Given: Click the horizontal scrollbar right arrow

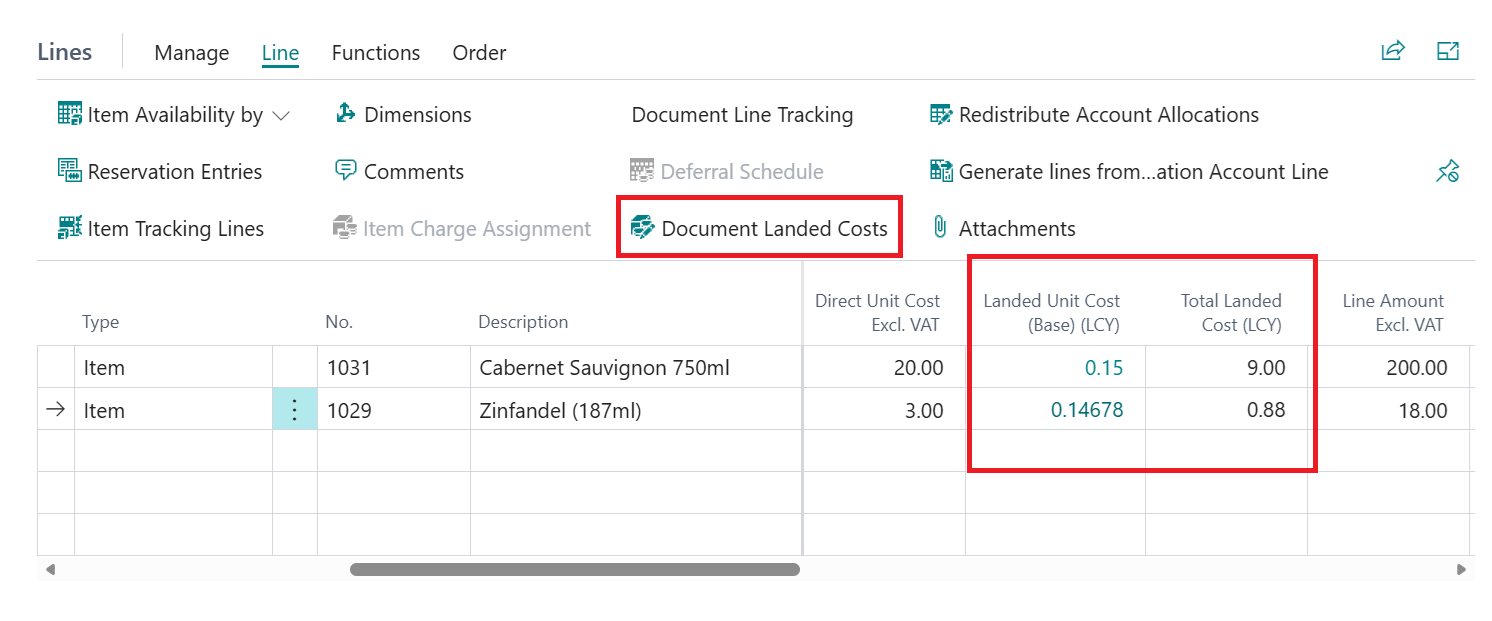Looking at the screenshot, I should (x=1461, y=569).
